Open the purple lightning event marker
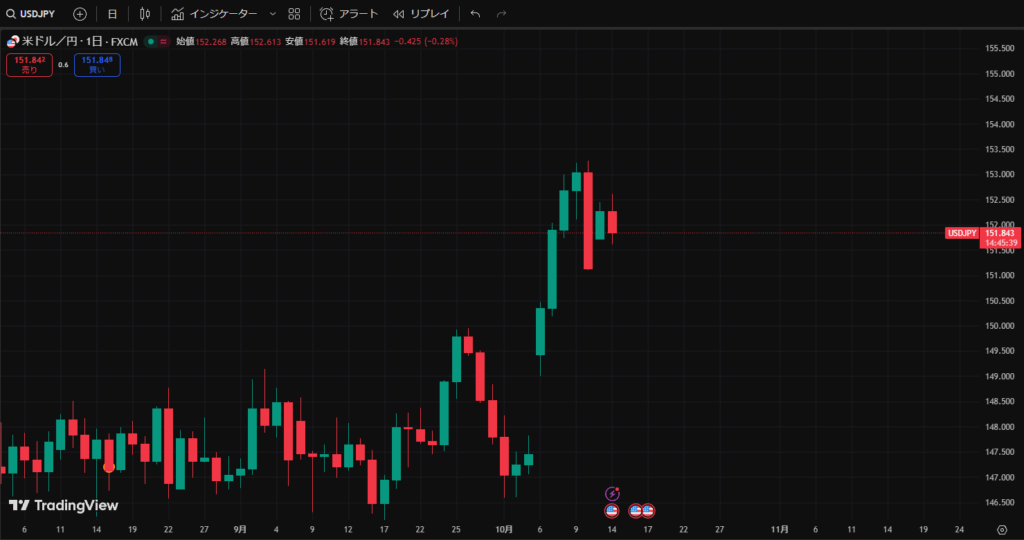The height and width of the screenshot is (540, 1024). click(613, 494)
